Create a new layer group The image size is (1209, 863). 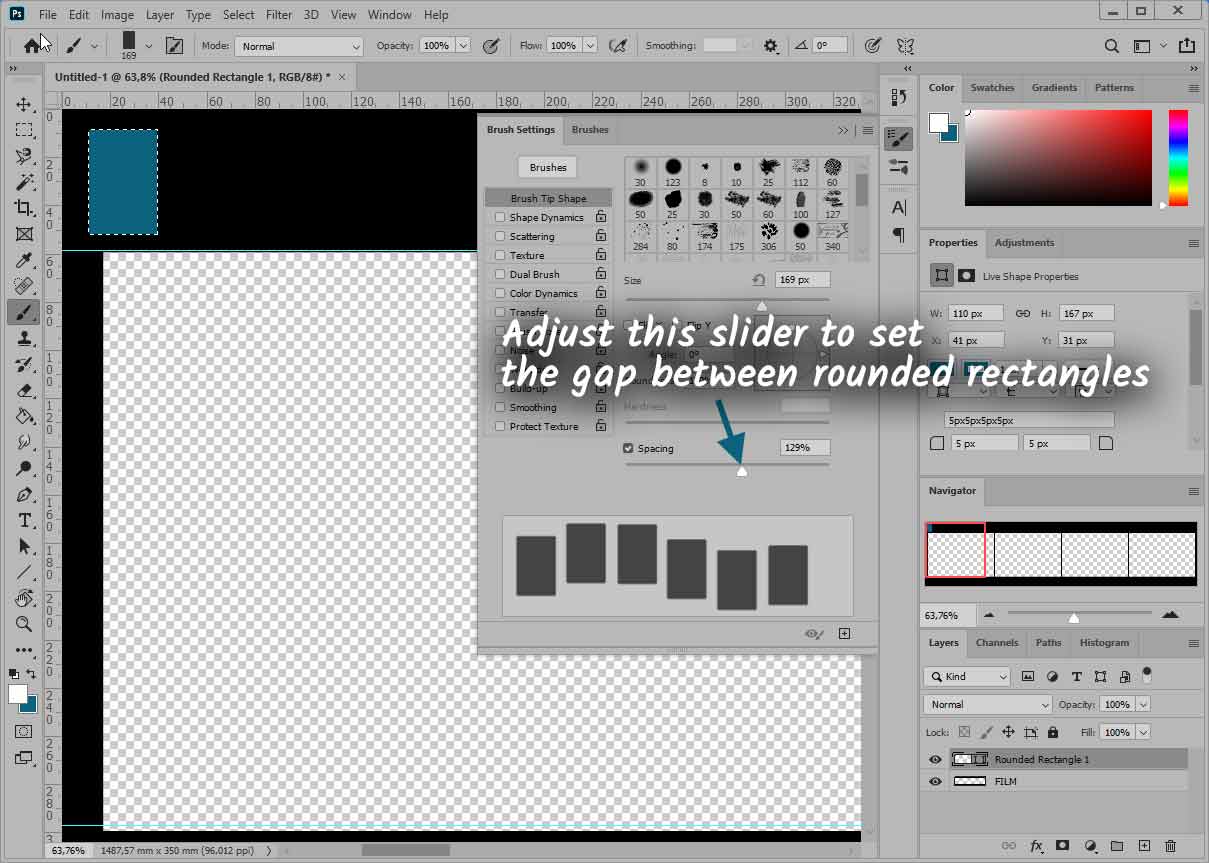click(x=1117, y=846)
